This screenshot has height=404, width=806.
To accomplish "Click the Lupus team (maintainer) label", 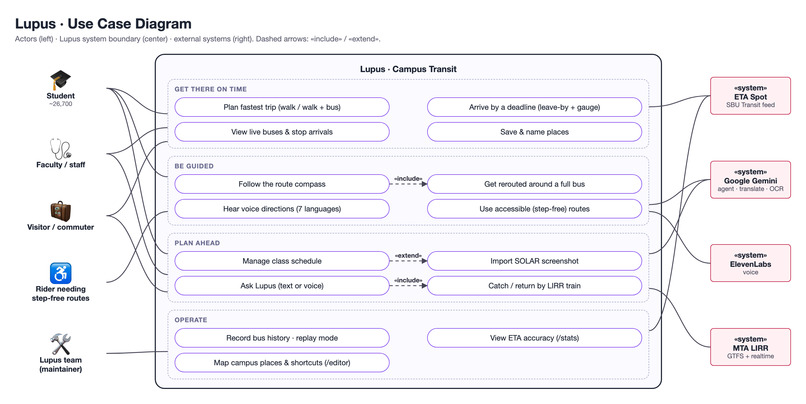I will [61, 364].
